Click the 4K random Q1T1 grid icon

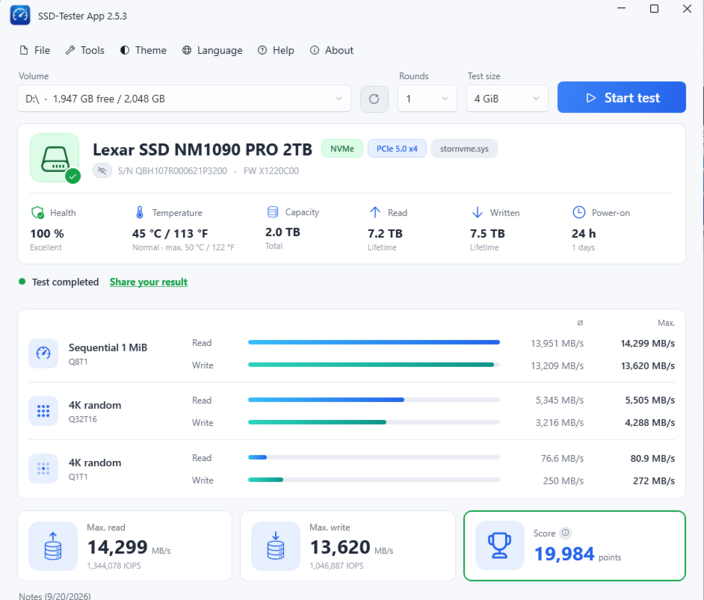tap(44, 468)
